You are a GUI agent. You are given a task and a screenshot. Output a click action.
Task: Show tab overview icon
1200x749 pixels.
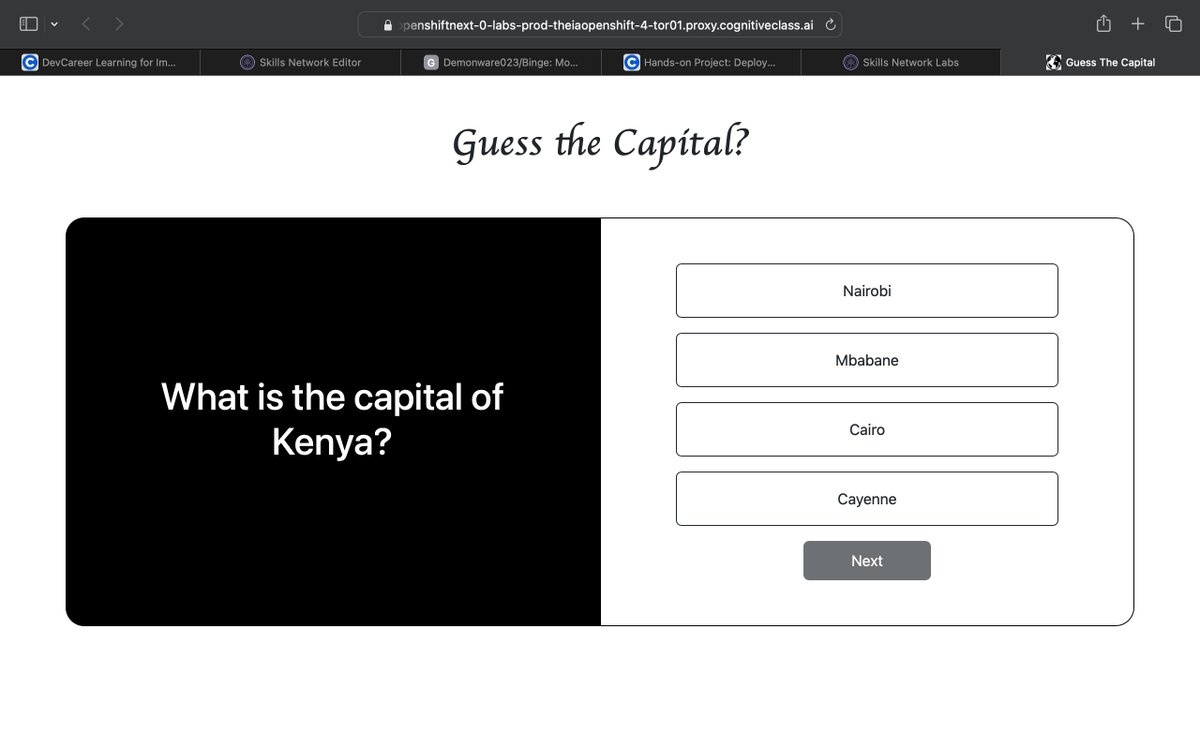pos(1173,23)
